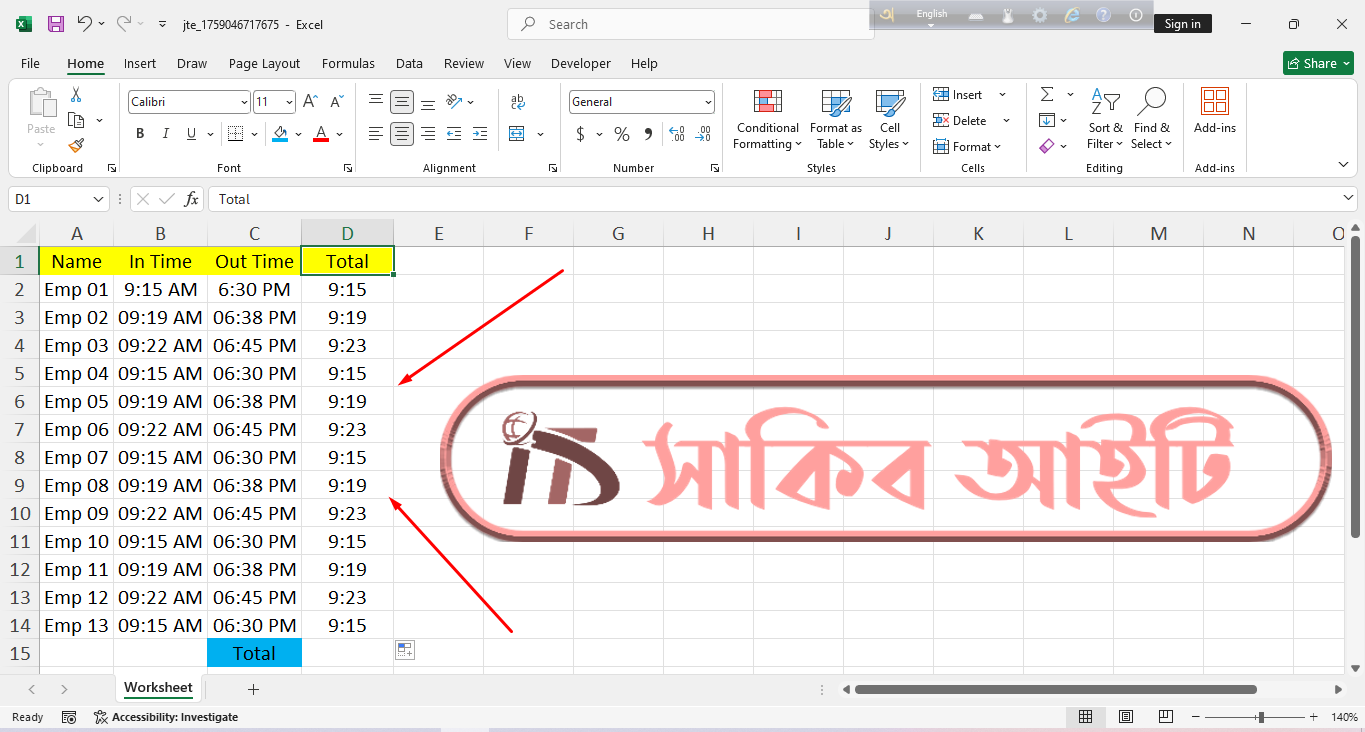Image resolution: width=1365 pixels, height=732 pixels.
Task: Click the Conditional Formatting icon
Action: 767,102
